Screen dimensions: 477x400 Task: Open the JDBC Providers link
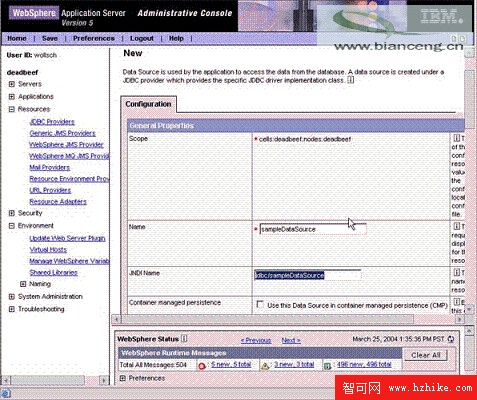point(52,122)
